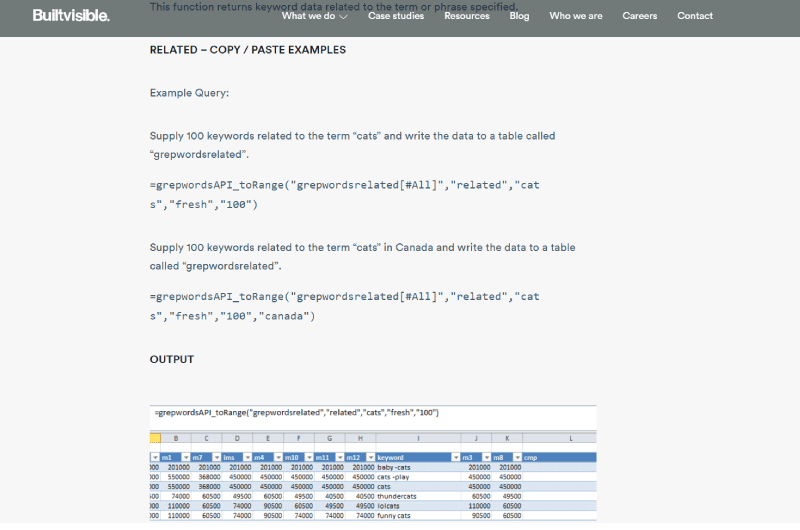The height and width of the screenshot is (530, 800).
Task: Select the first grepwordsAPI_toRange formula without canada
Action: (344, 194)
